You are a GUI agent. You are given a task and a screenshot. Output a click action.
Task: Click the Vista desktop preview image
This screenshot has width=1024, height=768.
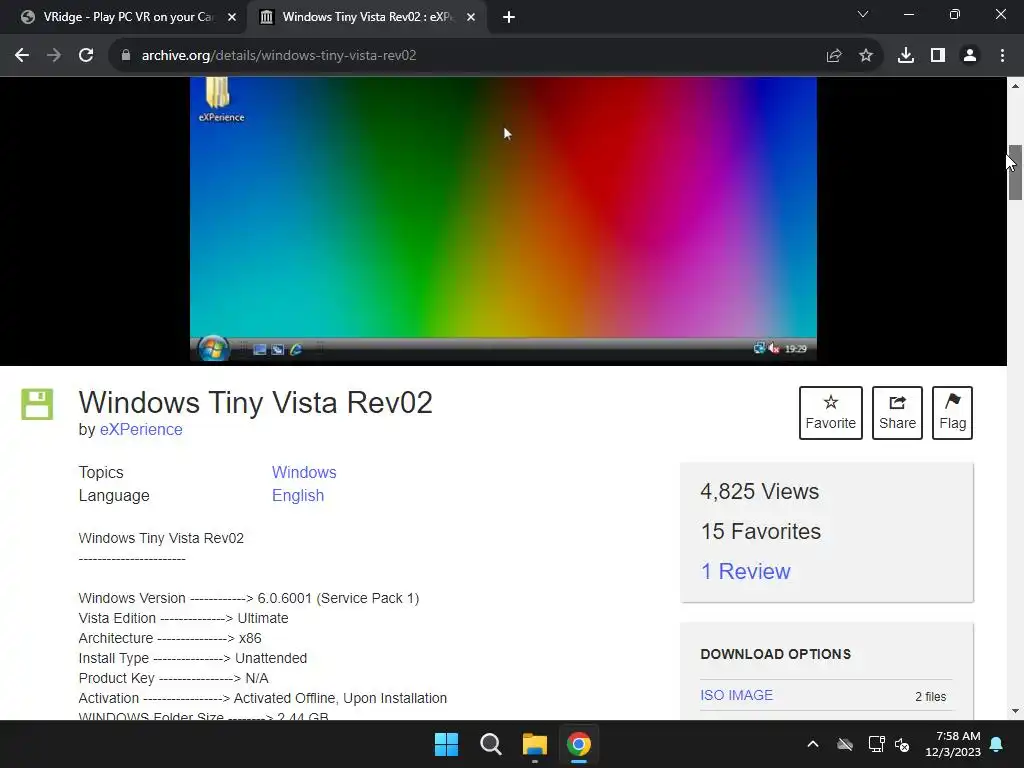tap(503, 219)
